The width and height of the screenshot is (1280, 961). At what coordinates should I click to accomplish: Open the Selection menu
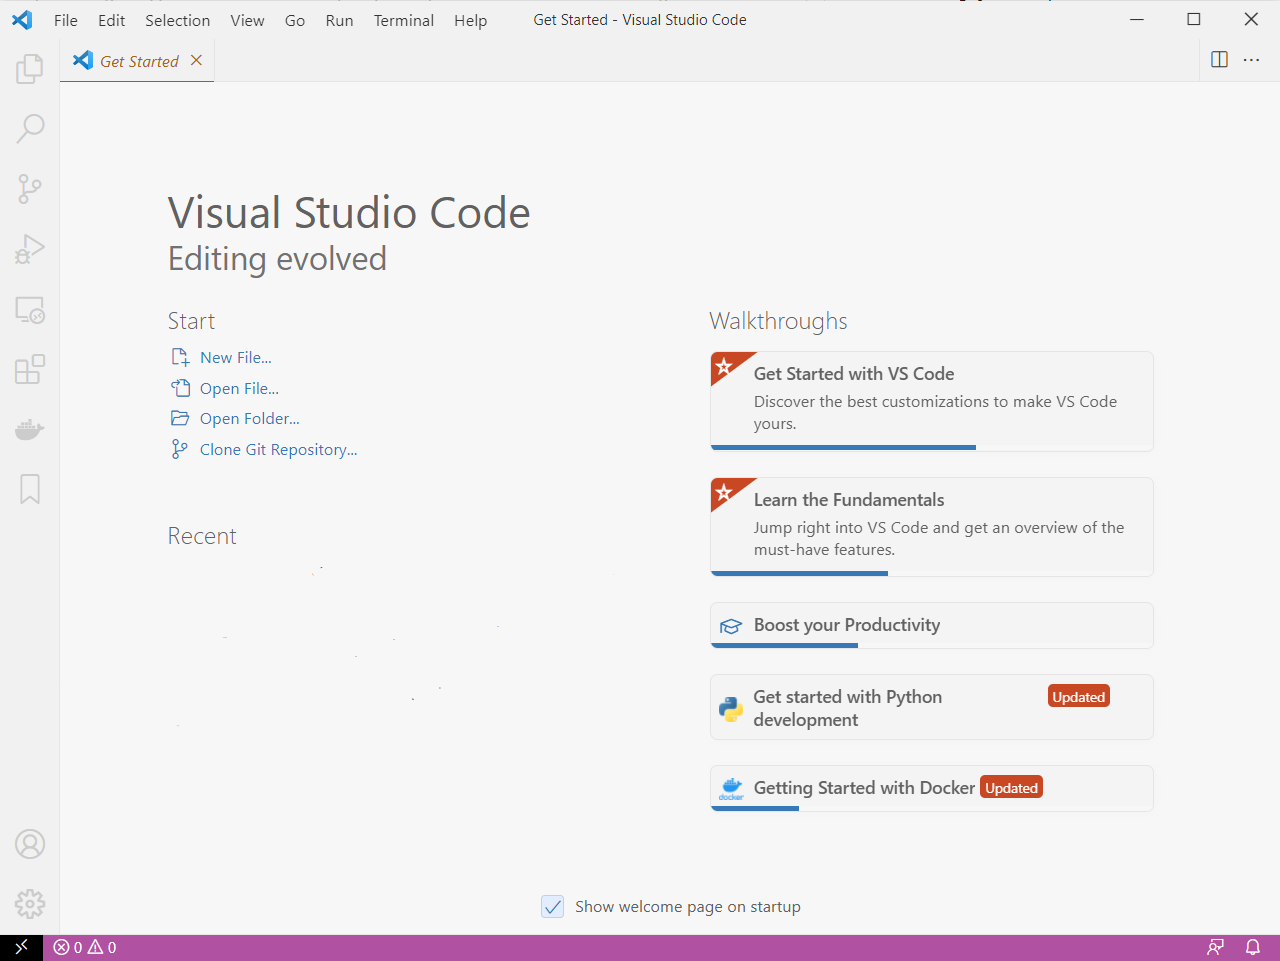[177, 20]
